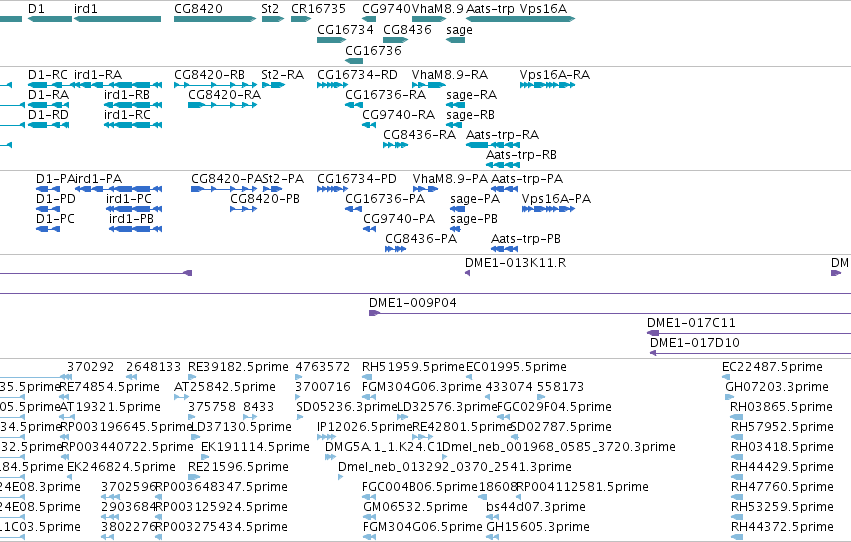Click the EK191114.5prime EST label
The image size is (851, 542).
[255, 447]
